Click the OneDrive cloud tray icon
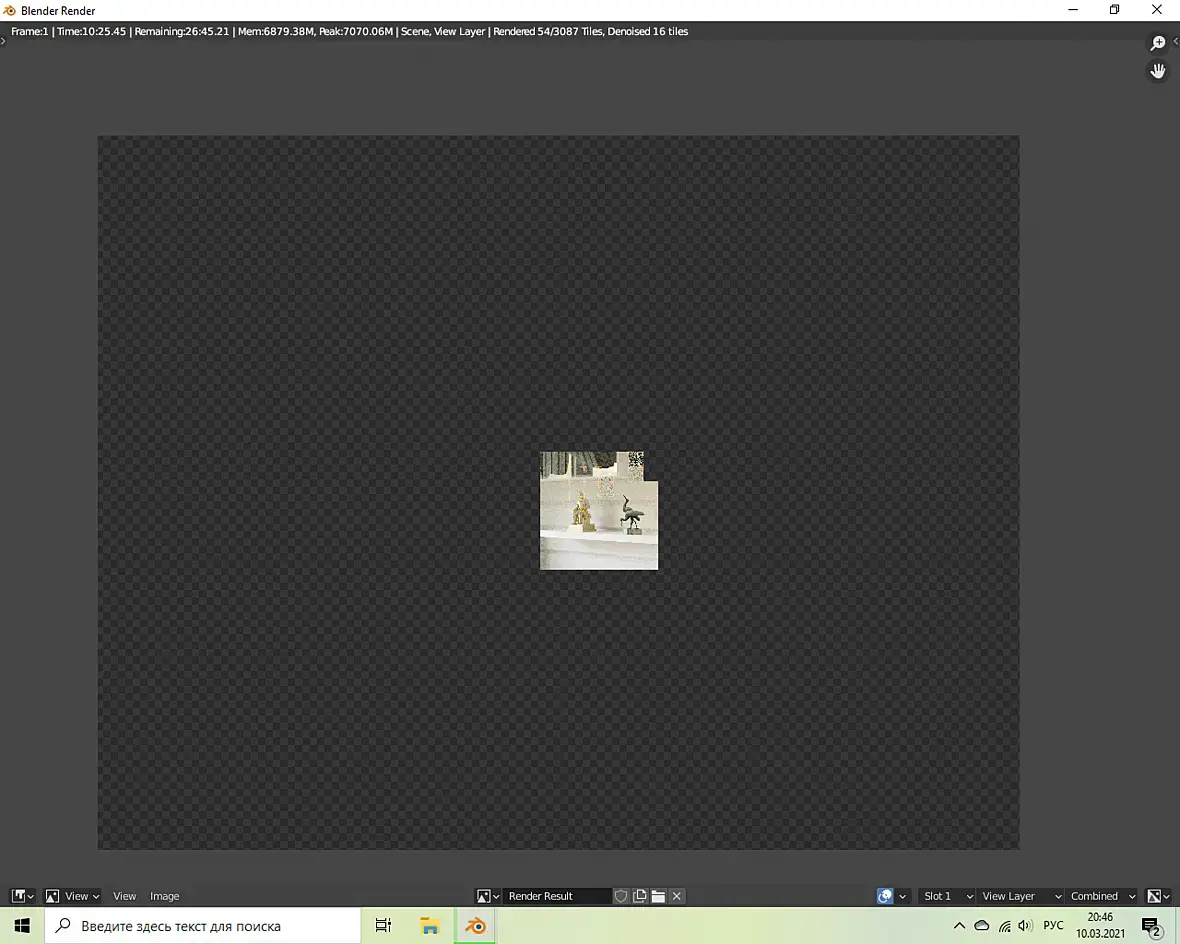 [x=981, y=926]
